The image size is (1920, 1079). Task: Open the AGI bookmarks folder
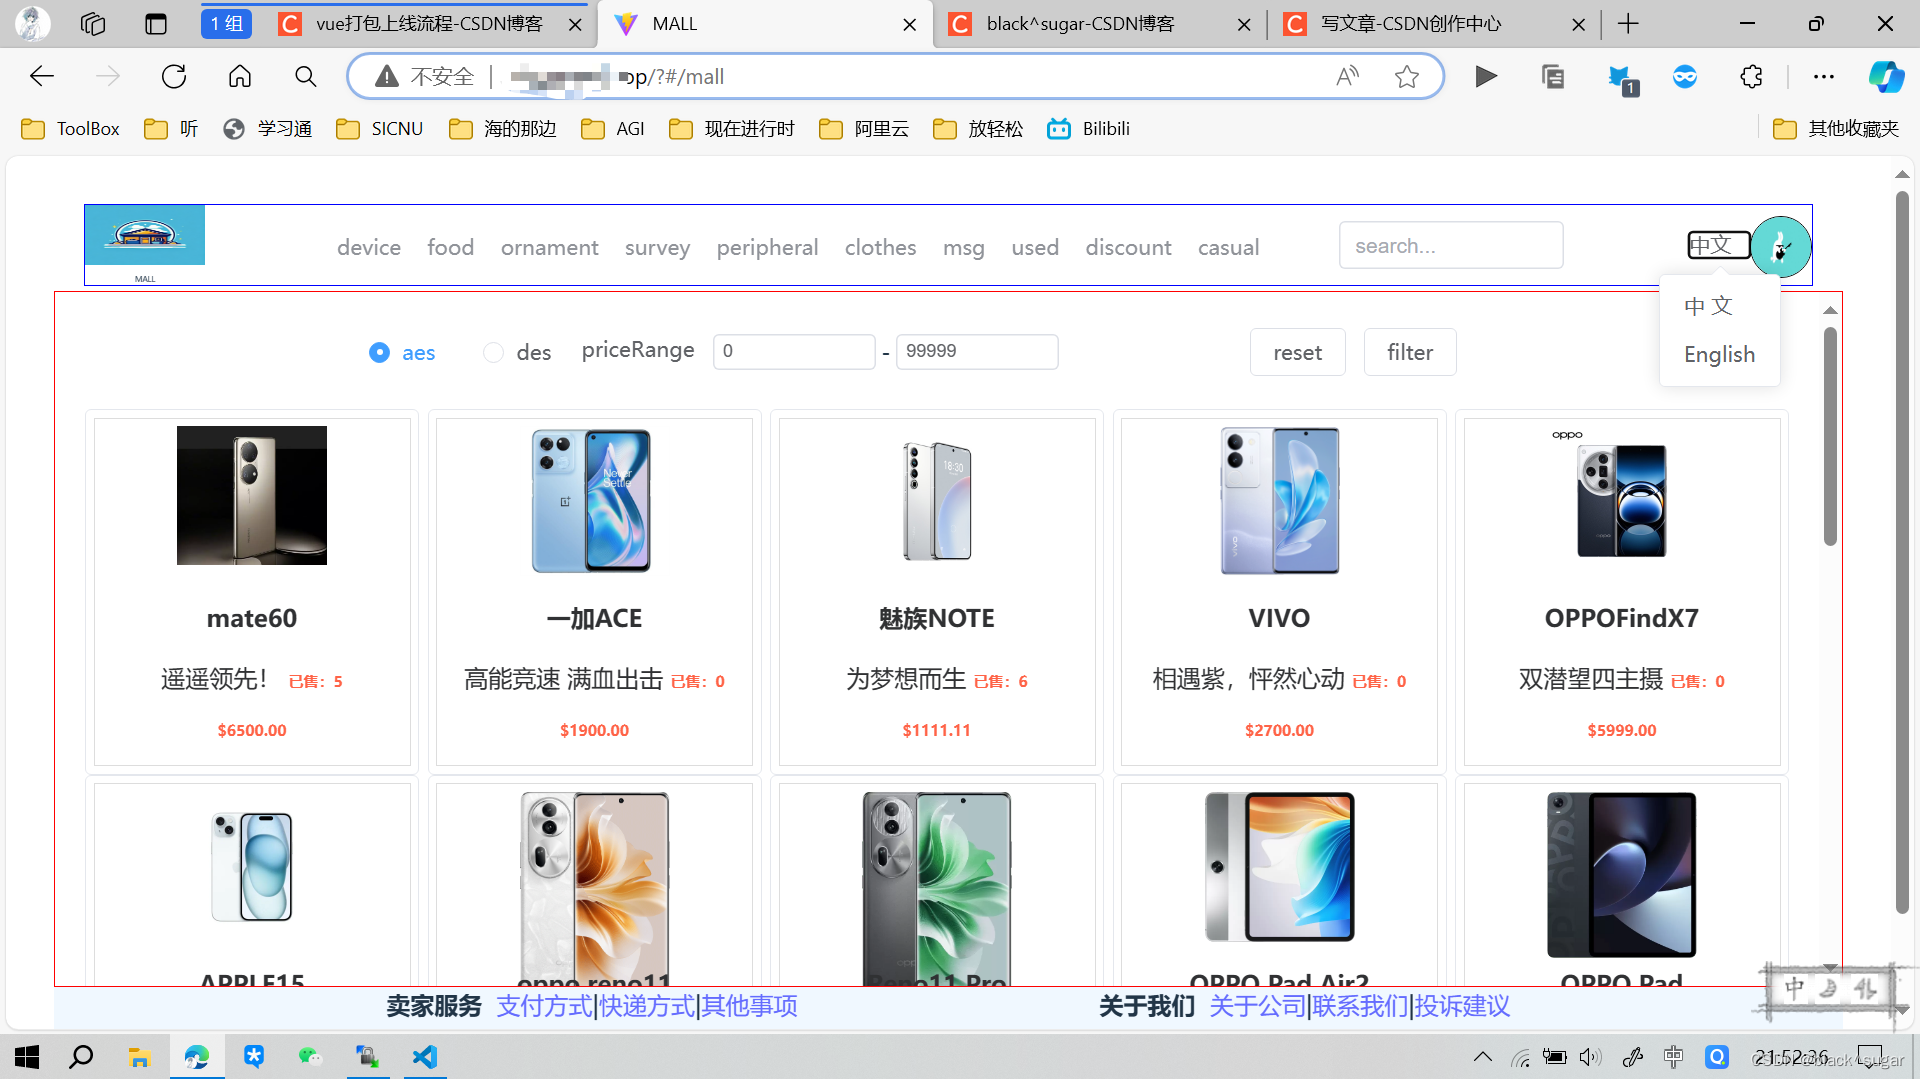tap(613, 129)
